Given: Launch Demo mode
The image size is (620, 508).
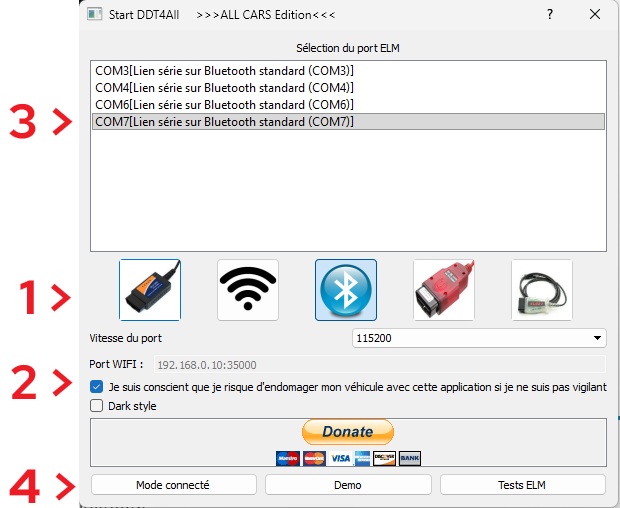Looking at the screenshot, I should click(348, 485).
